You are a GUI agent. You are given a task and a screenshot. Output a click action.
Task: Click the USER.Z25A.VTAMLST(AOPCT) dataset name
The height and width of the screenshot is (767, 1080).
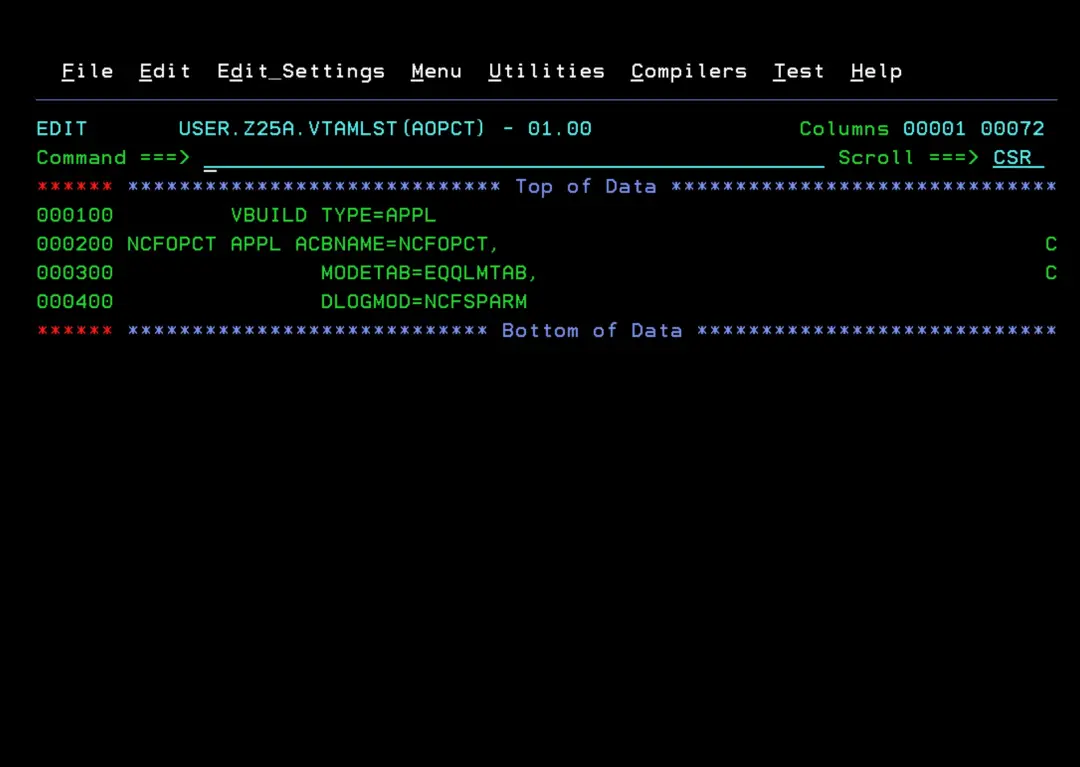coord(331,129)
